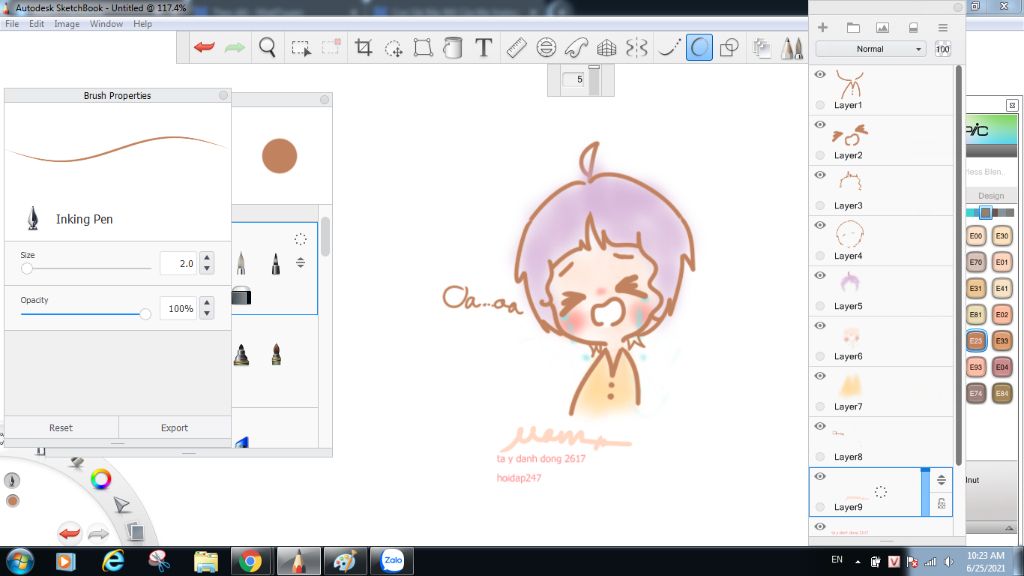This screenshot has width=1024, height=576.
Task: Increase brush Size with up stepper arrow
Action: click(207, 257)
